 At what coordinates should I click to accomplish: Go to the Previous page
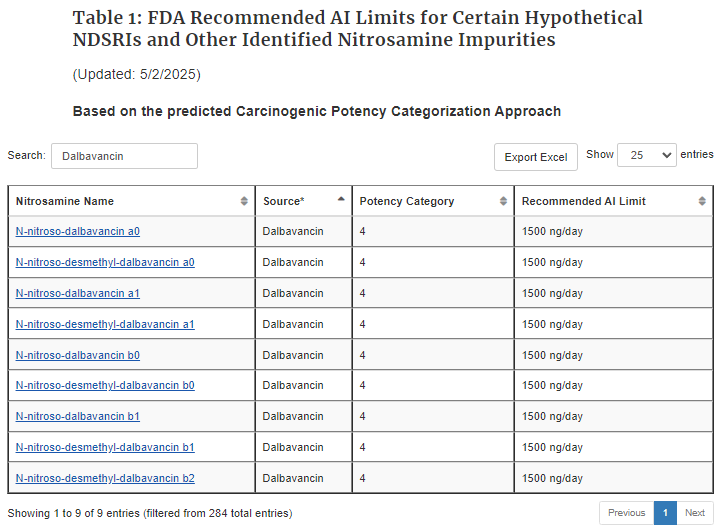[626, 513]
